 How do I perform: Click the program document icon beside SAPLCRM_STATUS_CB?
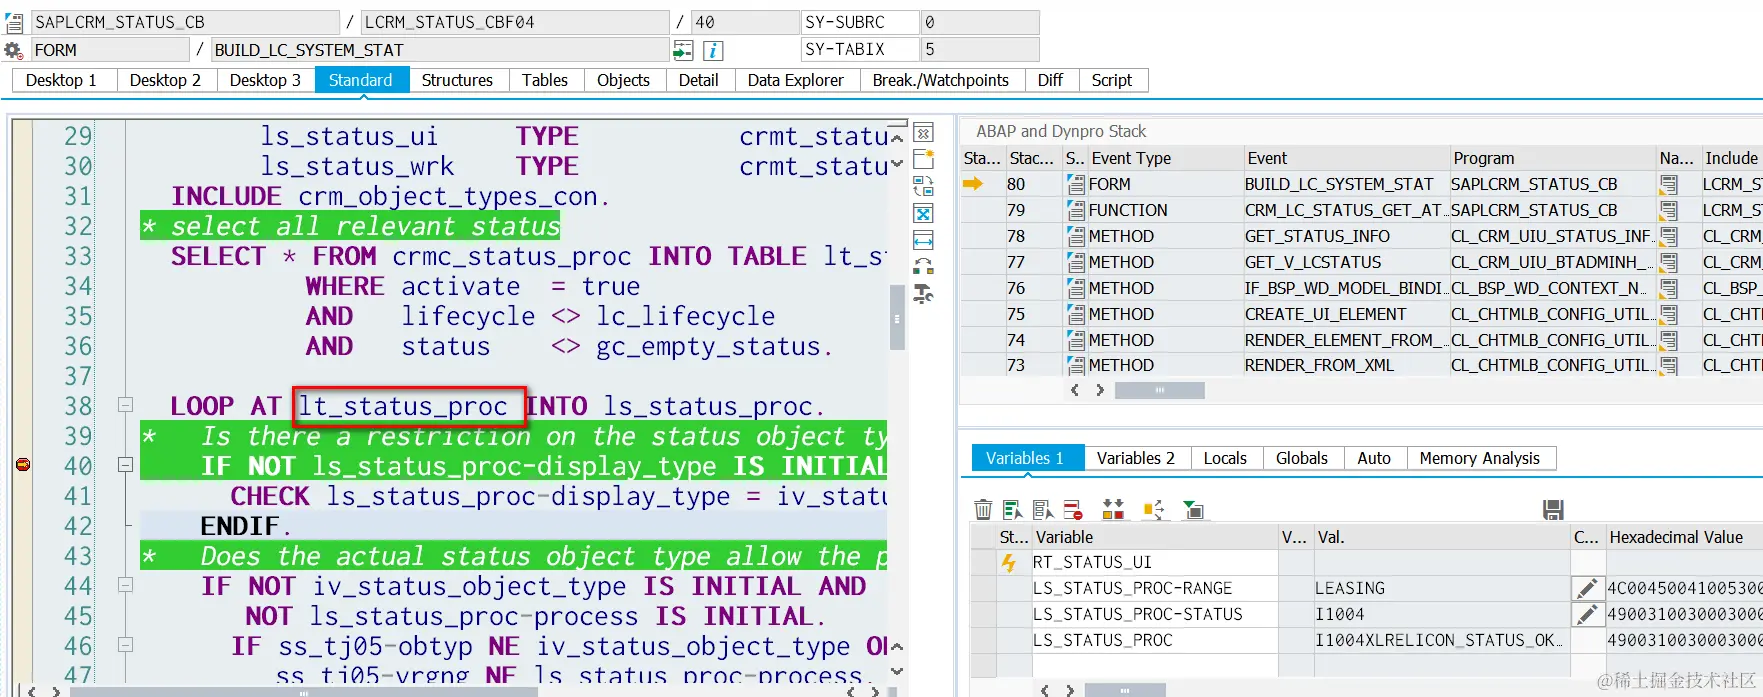click(14, 22)
